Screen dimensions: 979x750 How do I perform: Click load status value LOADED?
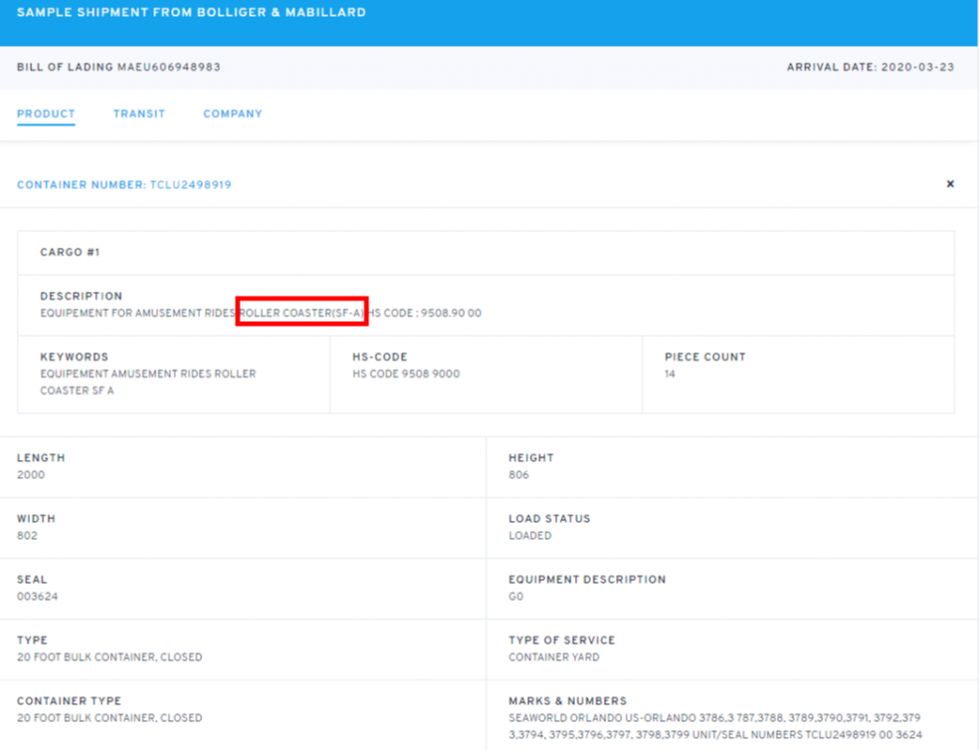pyautogui.click(x=530, y=536)
